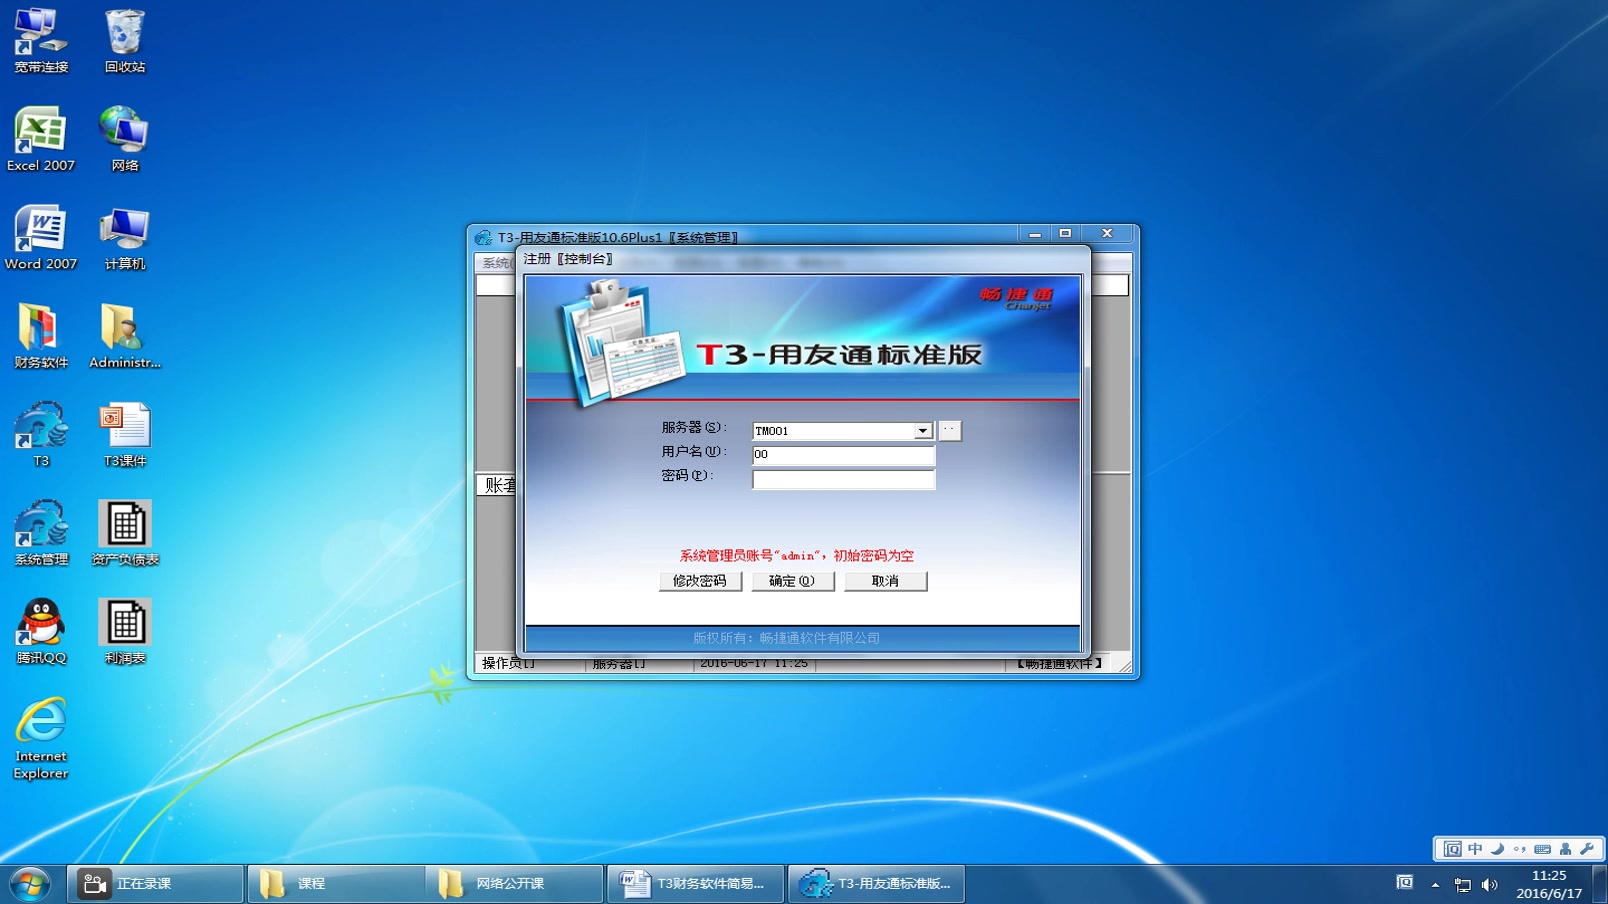Select the 财务软件 folder icon

click(x=41, y=335)
